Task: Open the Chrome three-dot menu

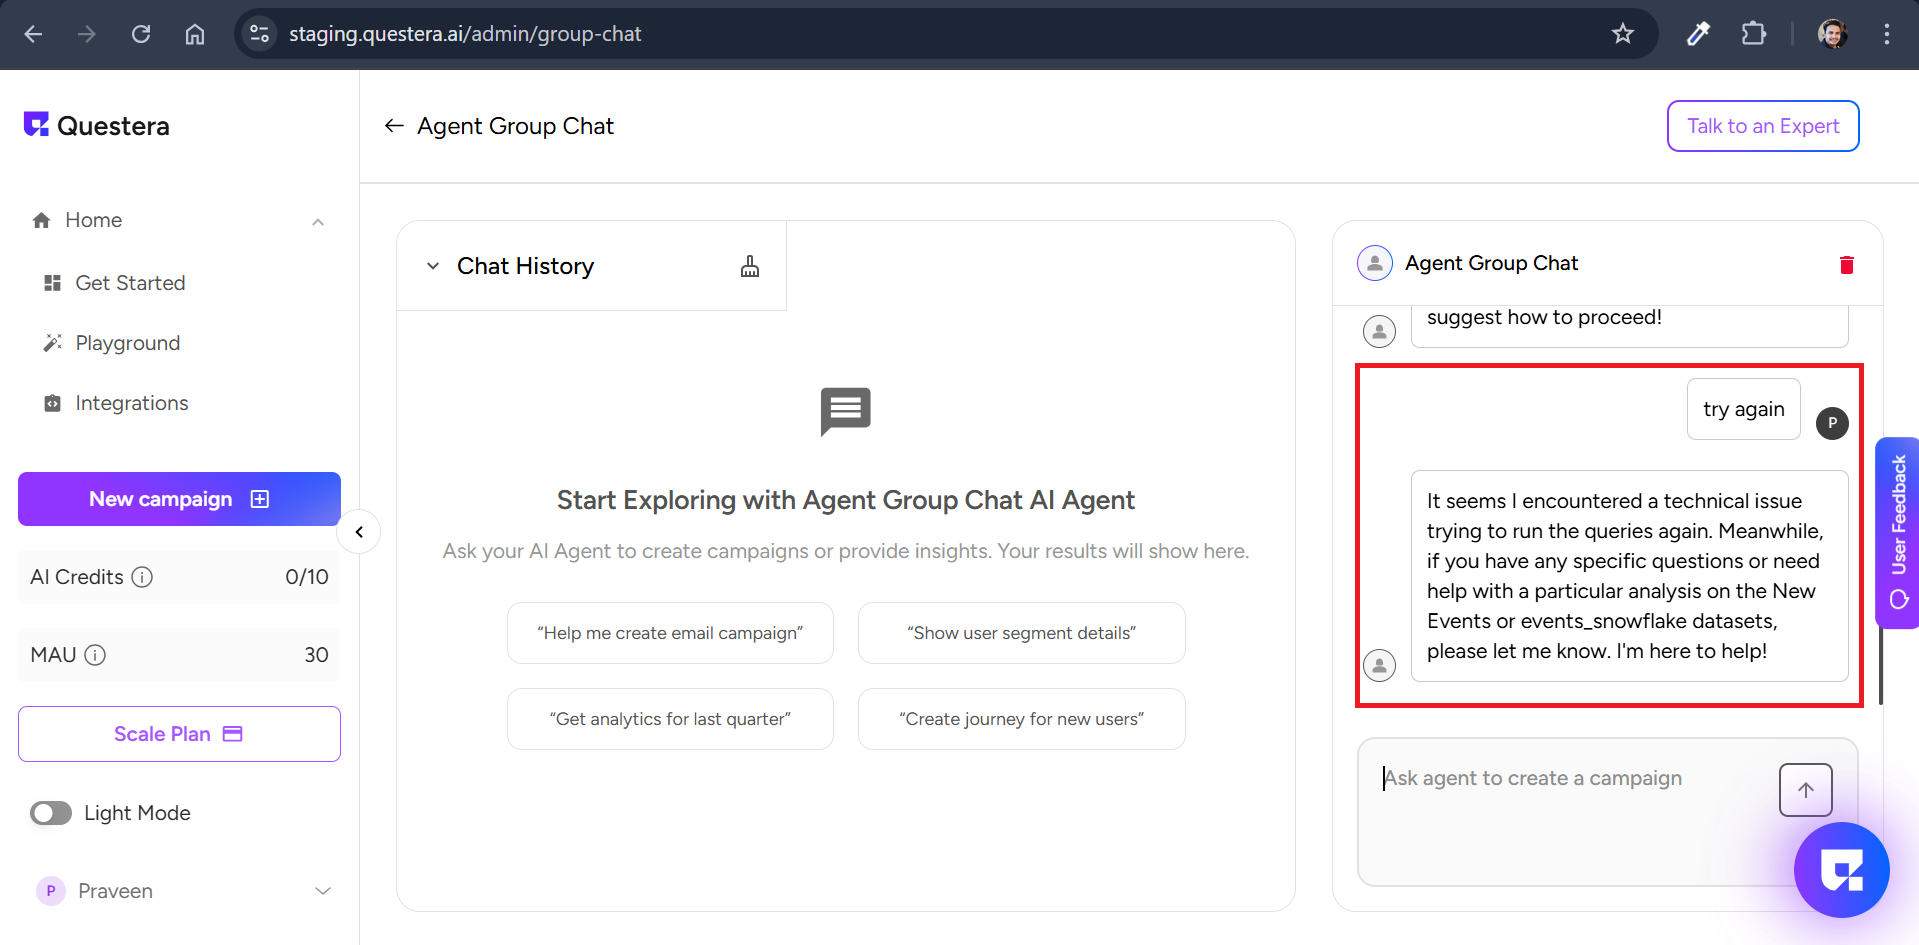Action: pyautogui.click(x=1886, y=34)
